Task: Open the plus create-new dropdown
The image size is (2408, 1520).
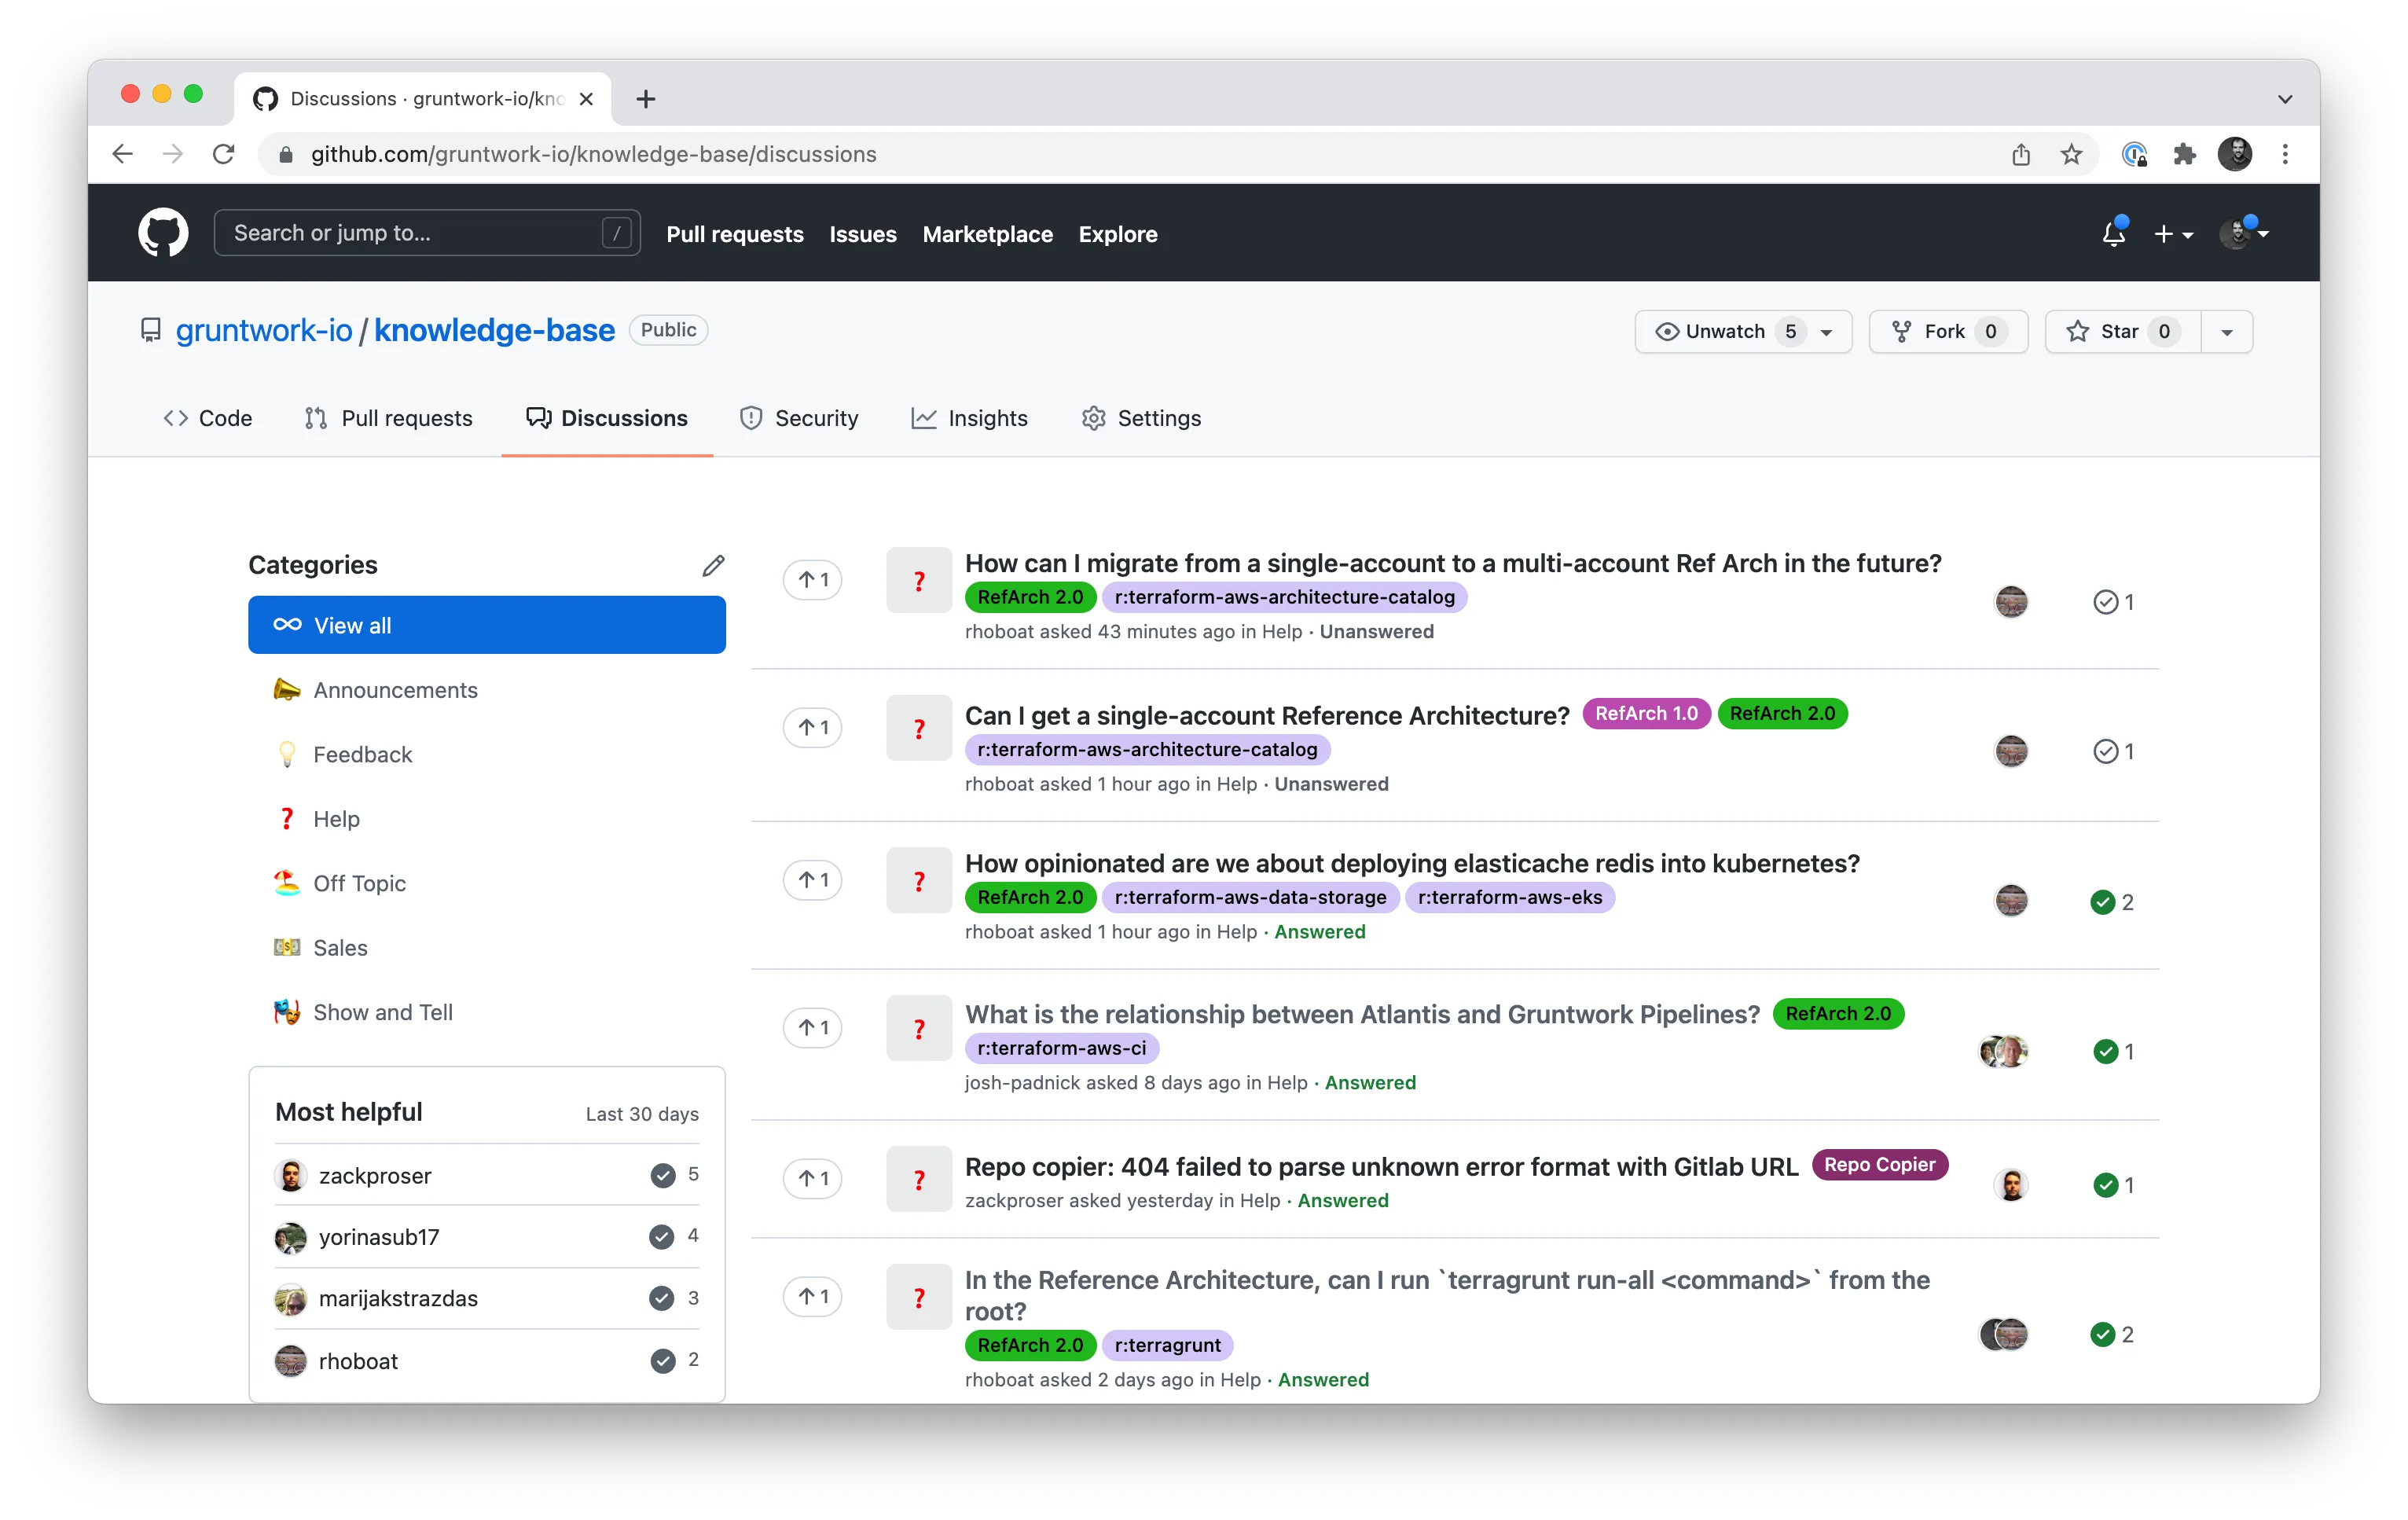Action: tap(2173, 234)
